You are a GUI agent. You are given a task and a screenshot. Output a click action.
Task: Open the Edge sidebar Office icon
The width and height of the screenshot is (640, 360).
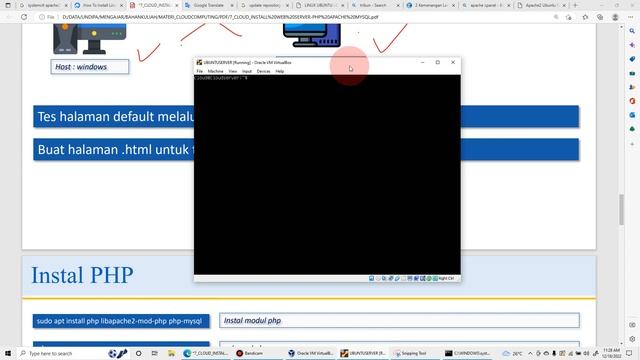[x=632, y=101]
